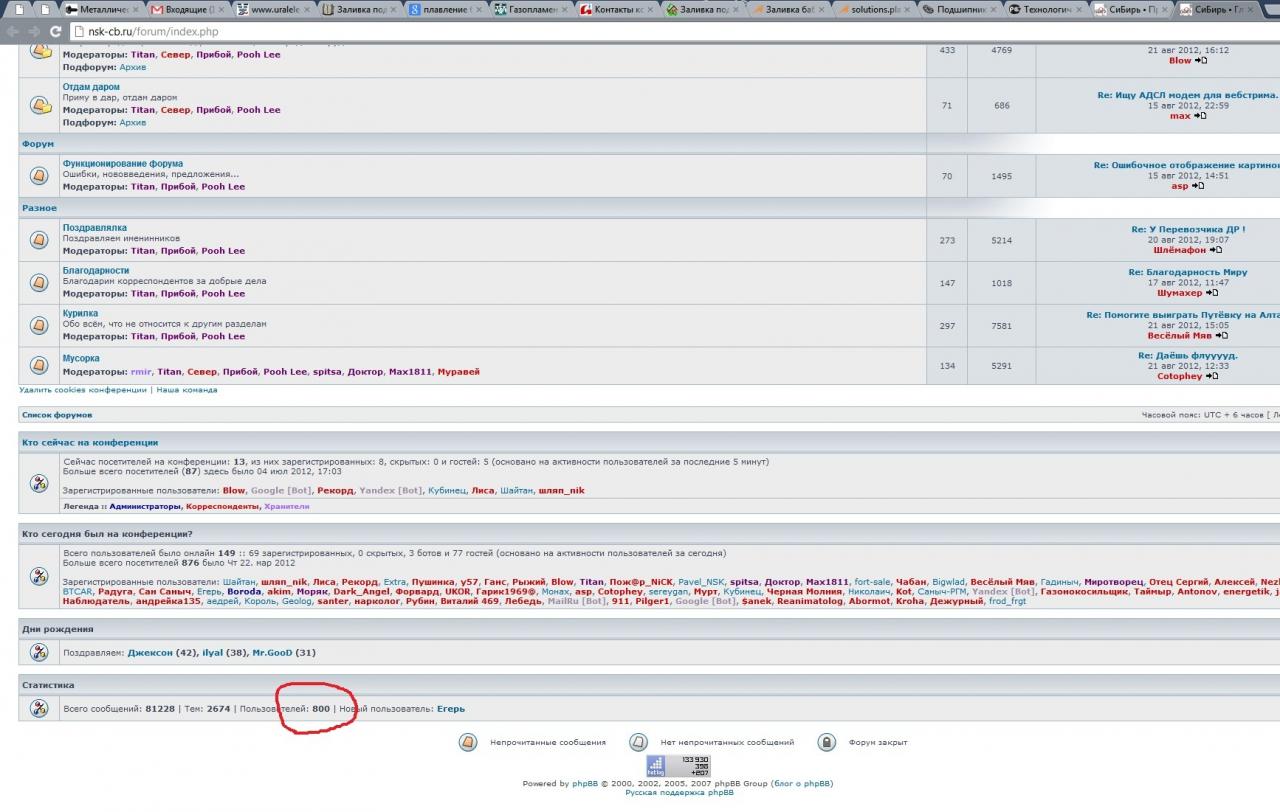Open the Поздравлялка forum

[x=94, y=228]
